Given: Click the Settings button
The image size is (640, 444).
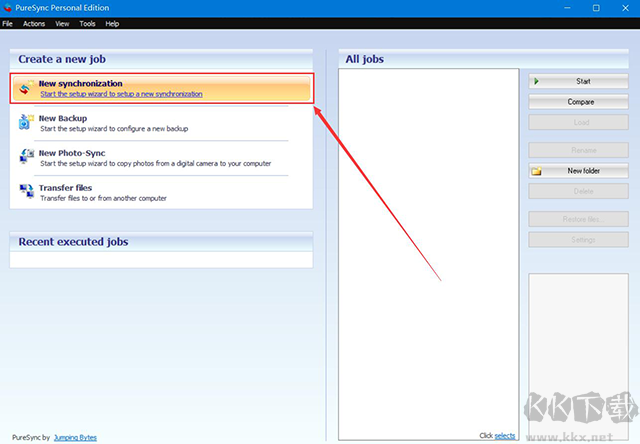Looking at the screenshot, I should pyautogui.click(x=578, y=240).
